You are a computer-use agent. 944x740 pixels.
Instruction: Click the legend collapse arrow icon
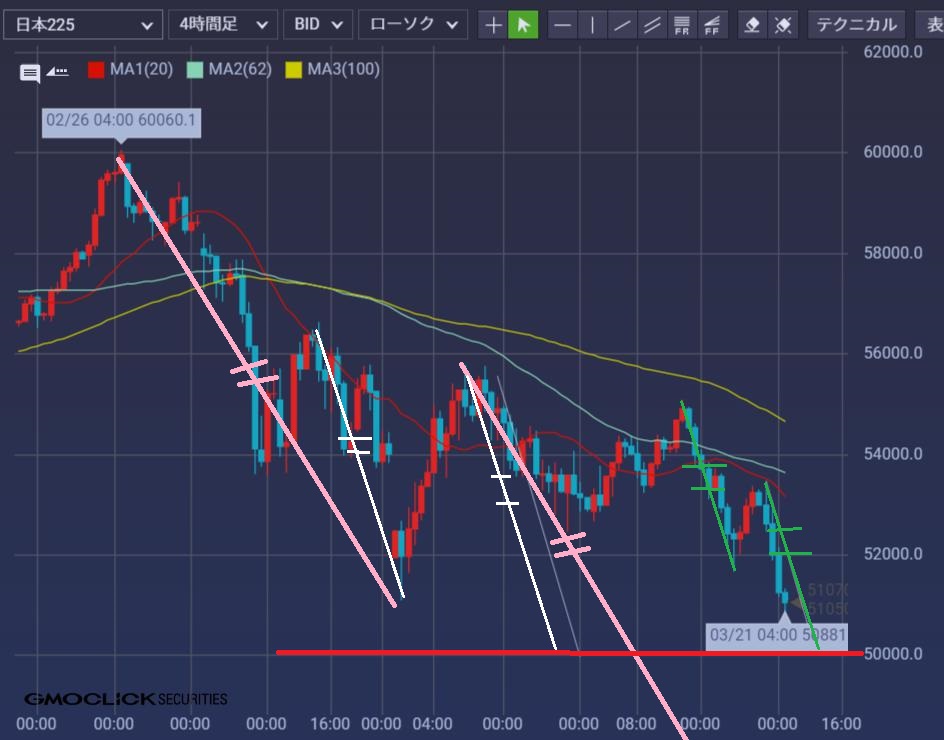[58, 71]
